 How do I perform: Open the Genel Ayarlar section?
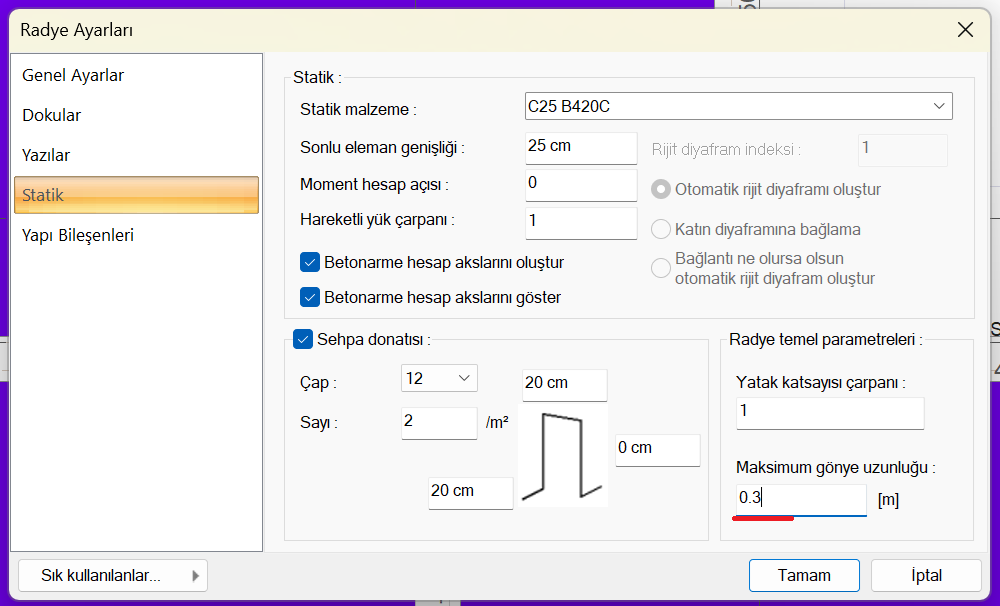point(136,75)
